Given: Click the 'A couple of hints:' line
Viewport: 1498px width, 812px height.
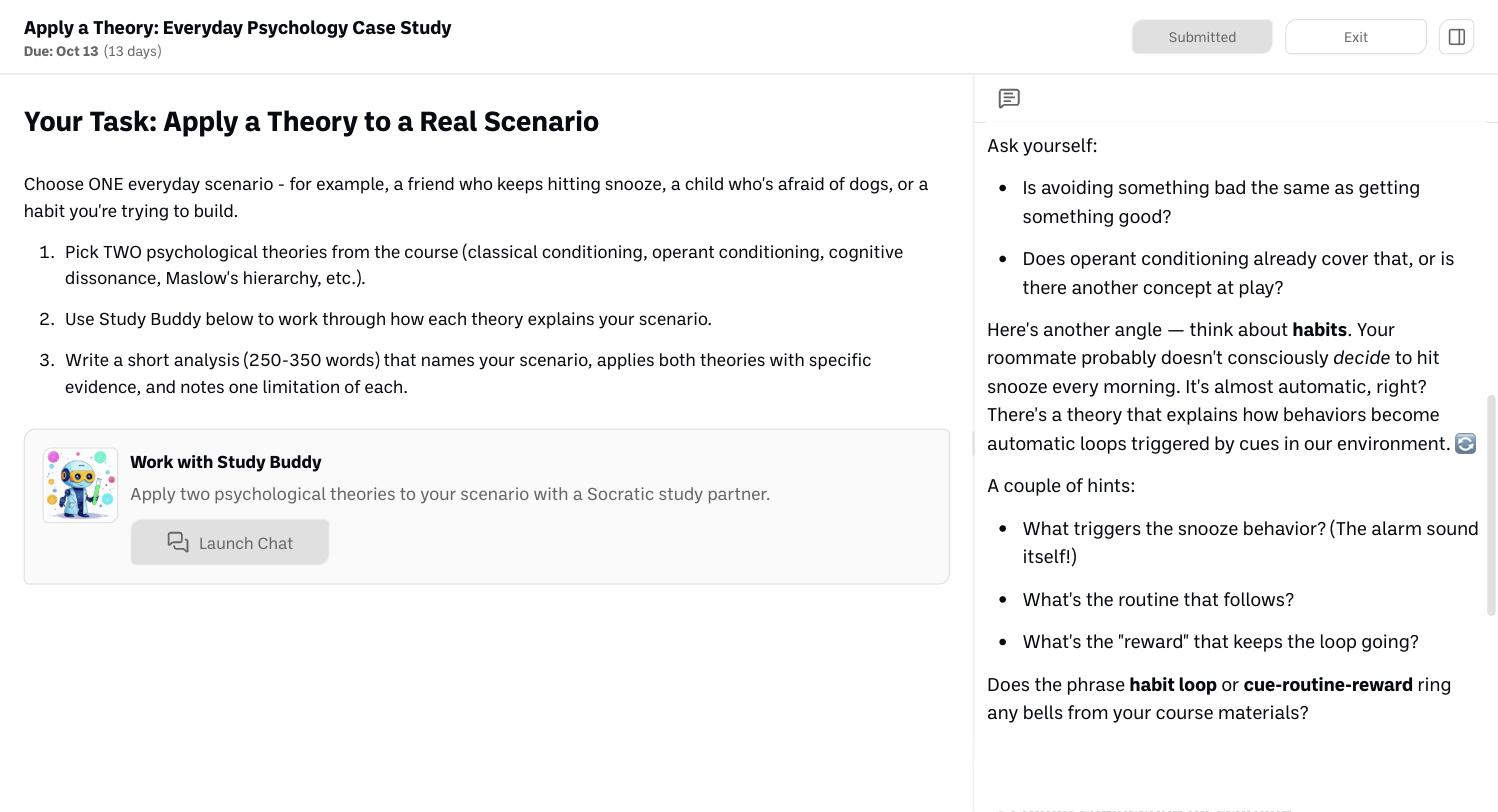Looking at the screenshot, I should [x=1061, y=486].
